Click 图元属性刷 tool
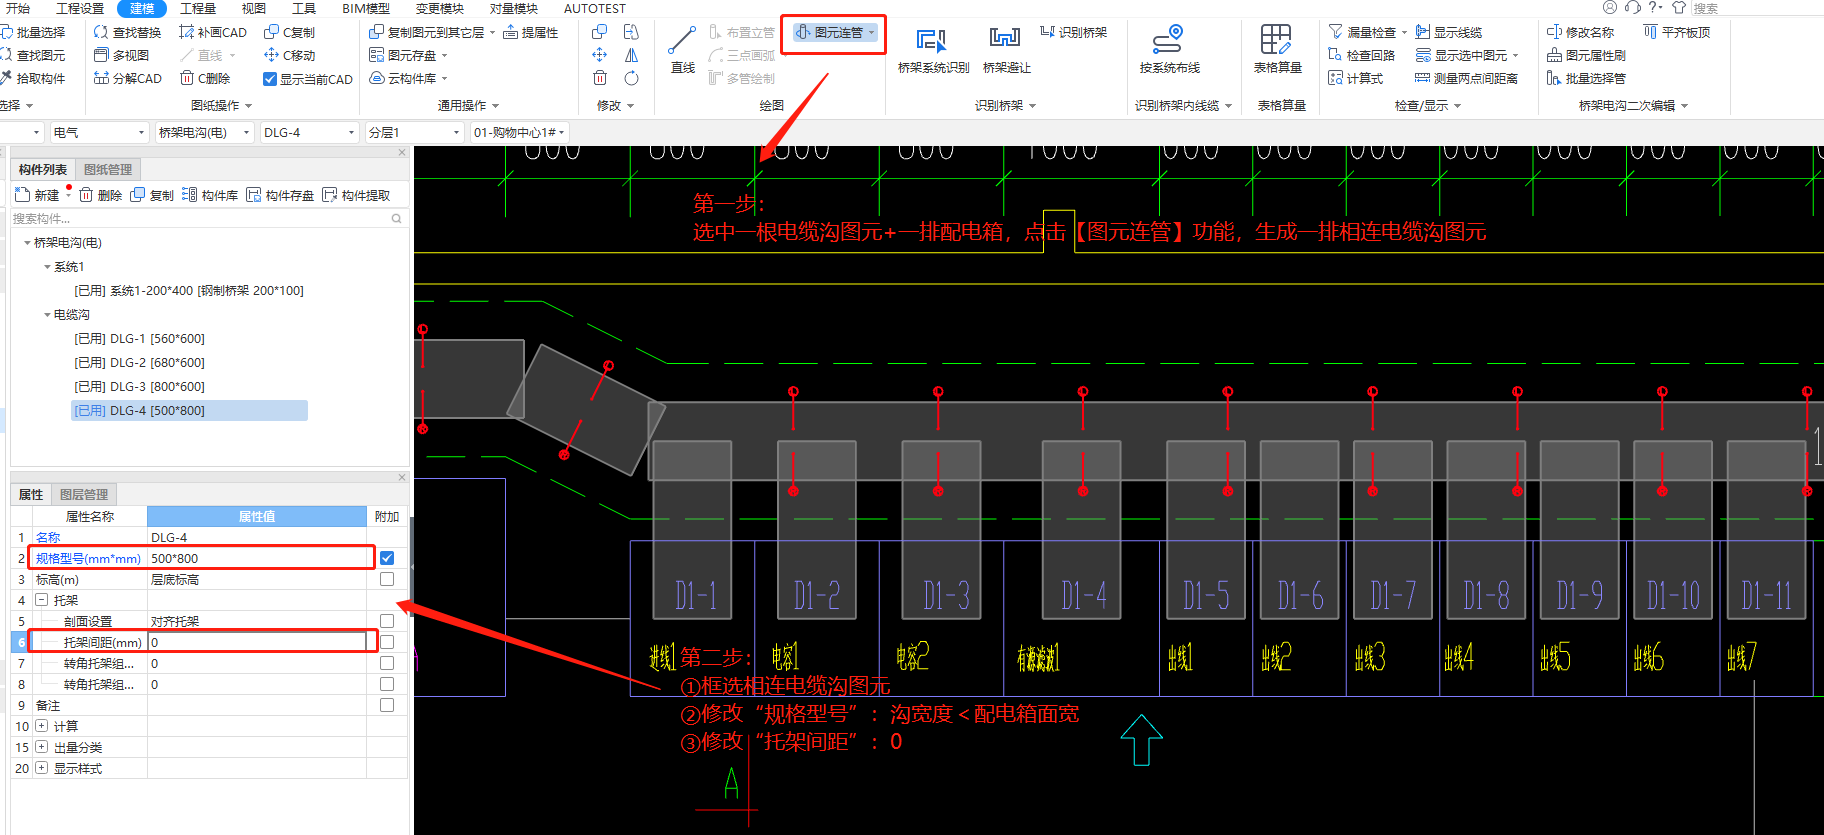Screen dimensions: 1824x835 point(1586,55)
